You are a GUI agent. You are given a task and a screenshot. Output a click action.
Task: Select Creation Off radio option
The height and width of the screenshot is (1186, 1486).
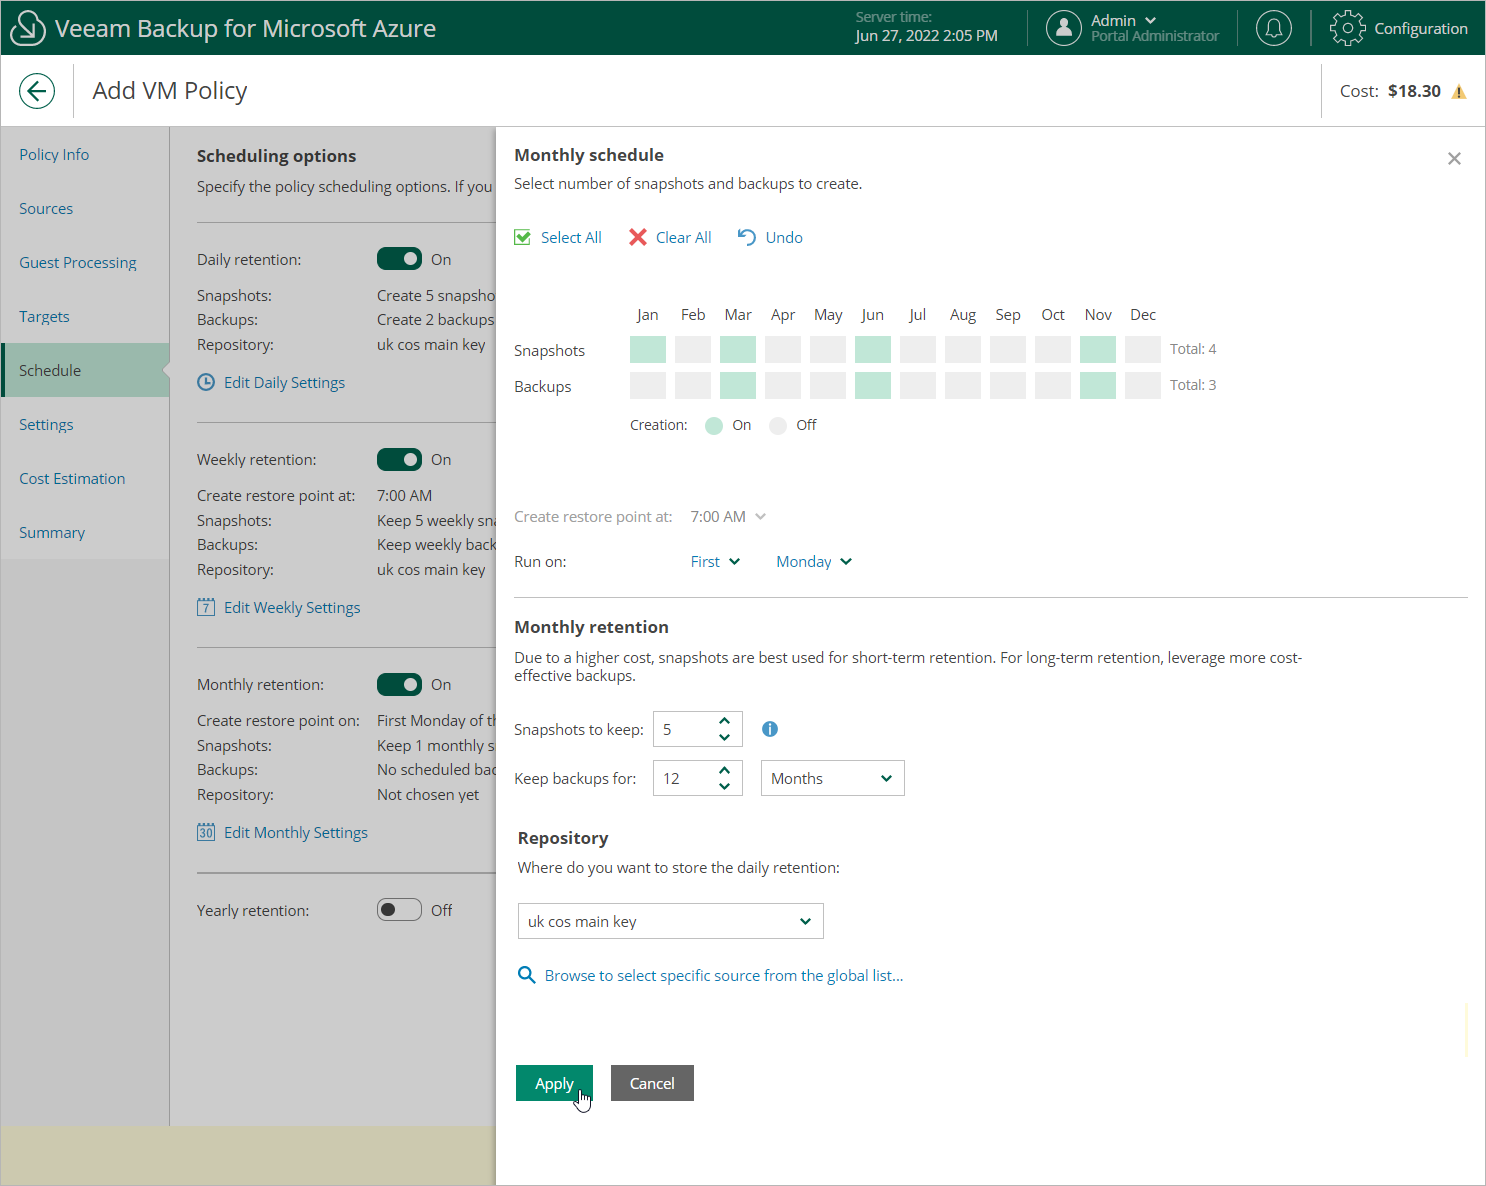coord(778,426)
